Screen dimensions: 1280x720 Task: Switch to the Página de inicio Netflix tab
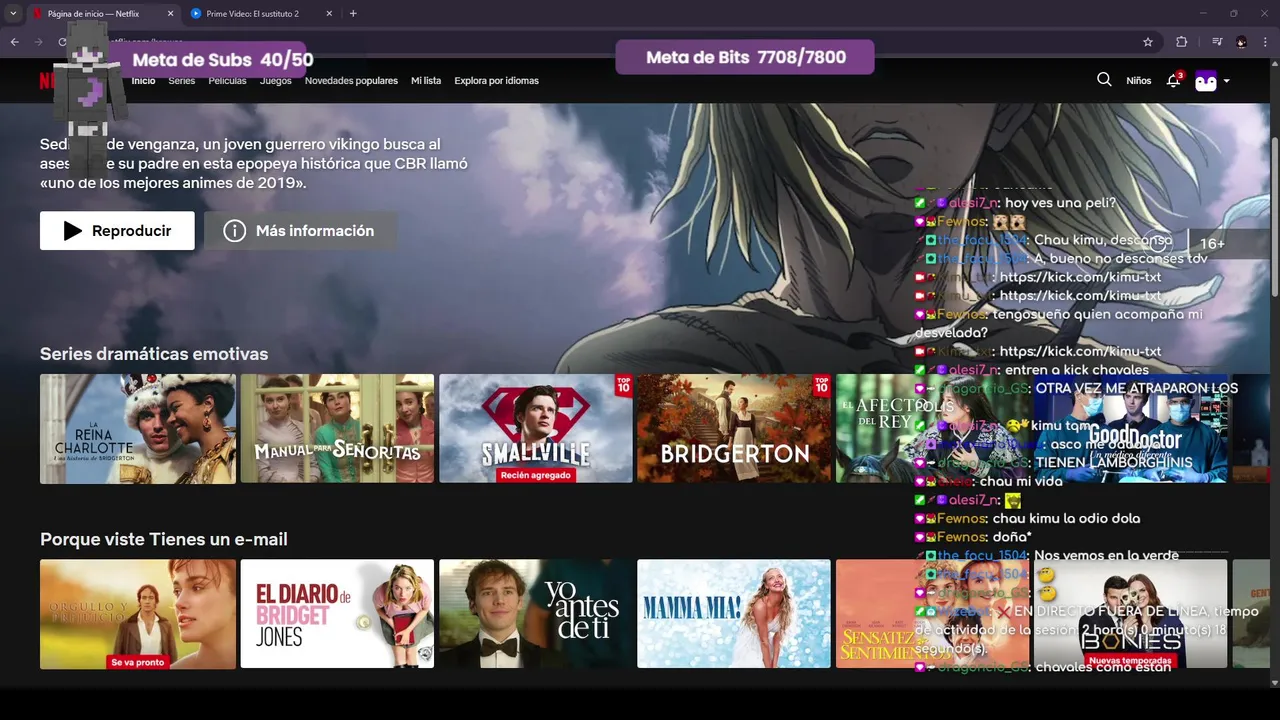click(102, 14)
